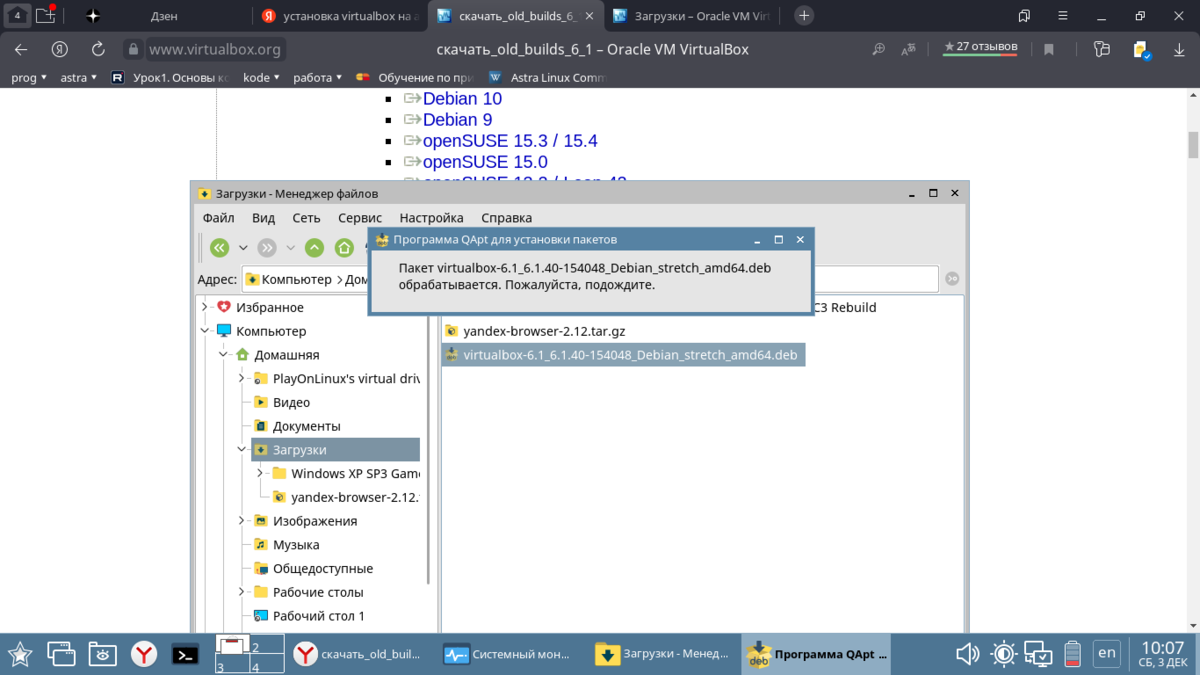Viewport: 1200px width, 675px height.
Task: Select Рабочий стол 1 in tree
Action: pyautogui.click(x=319, y=616)
